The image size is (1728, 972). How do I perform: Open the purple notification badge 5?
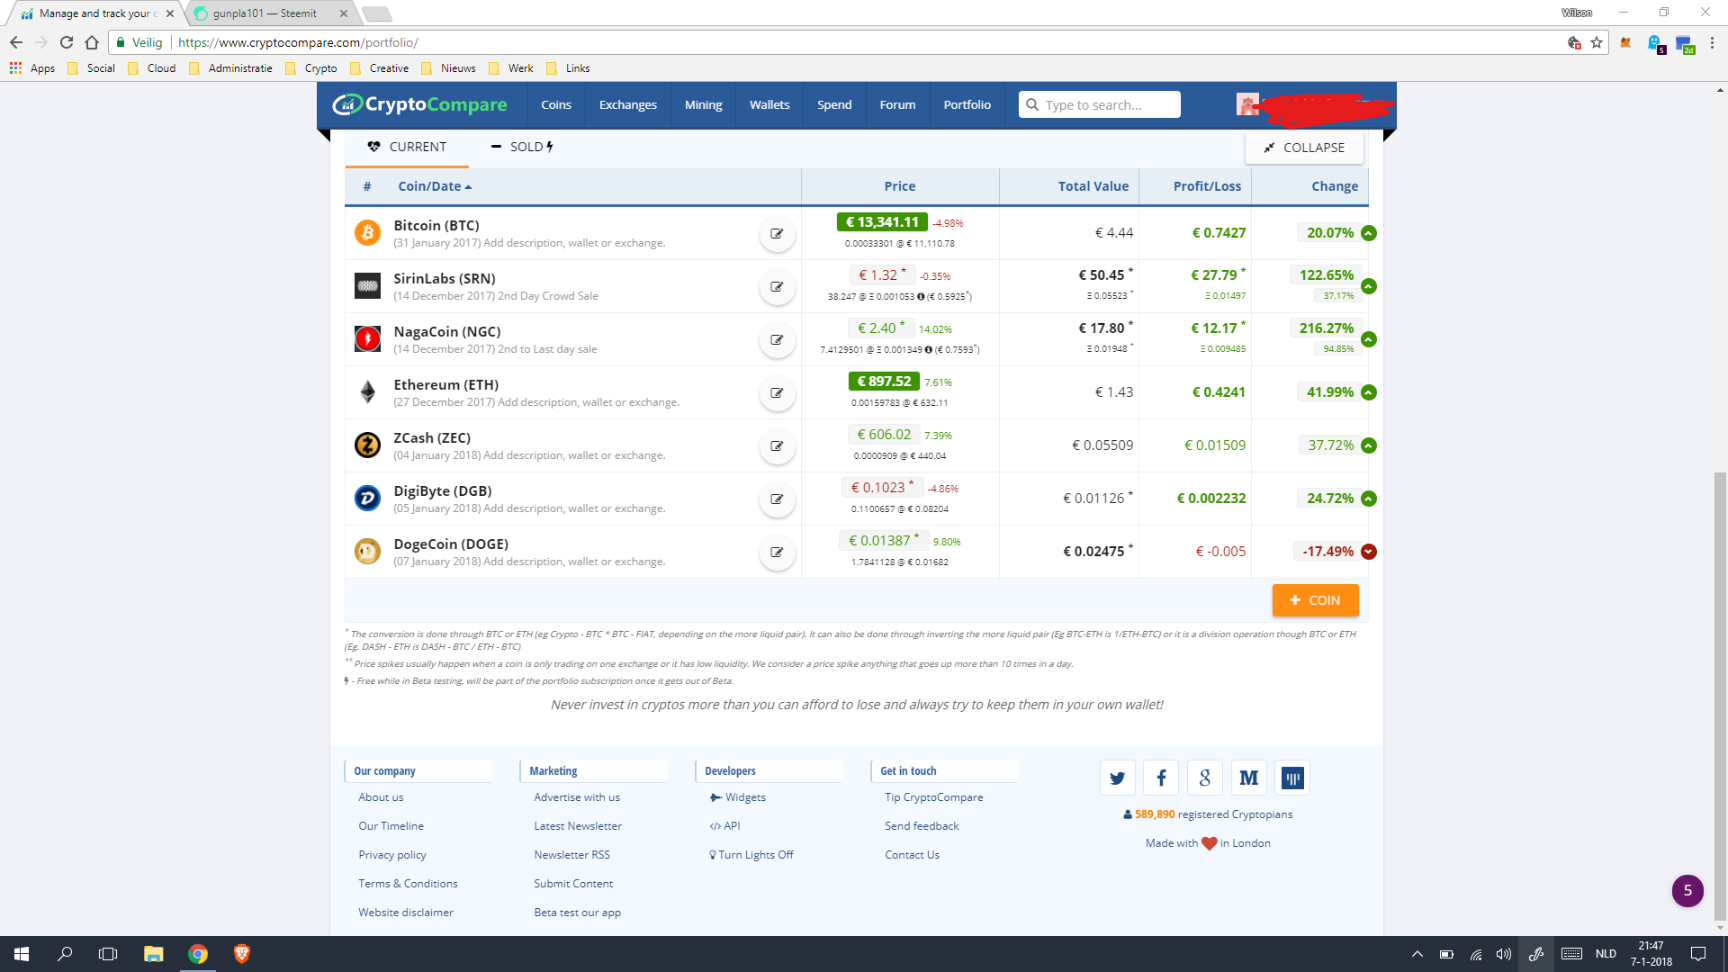click(1688, 890)
